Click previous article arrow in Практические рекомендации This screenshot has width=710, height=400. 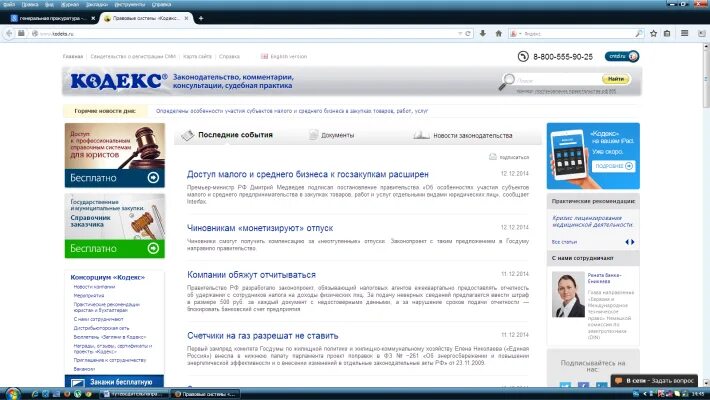(627, 242)
